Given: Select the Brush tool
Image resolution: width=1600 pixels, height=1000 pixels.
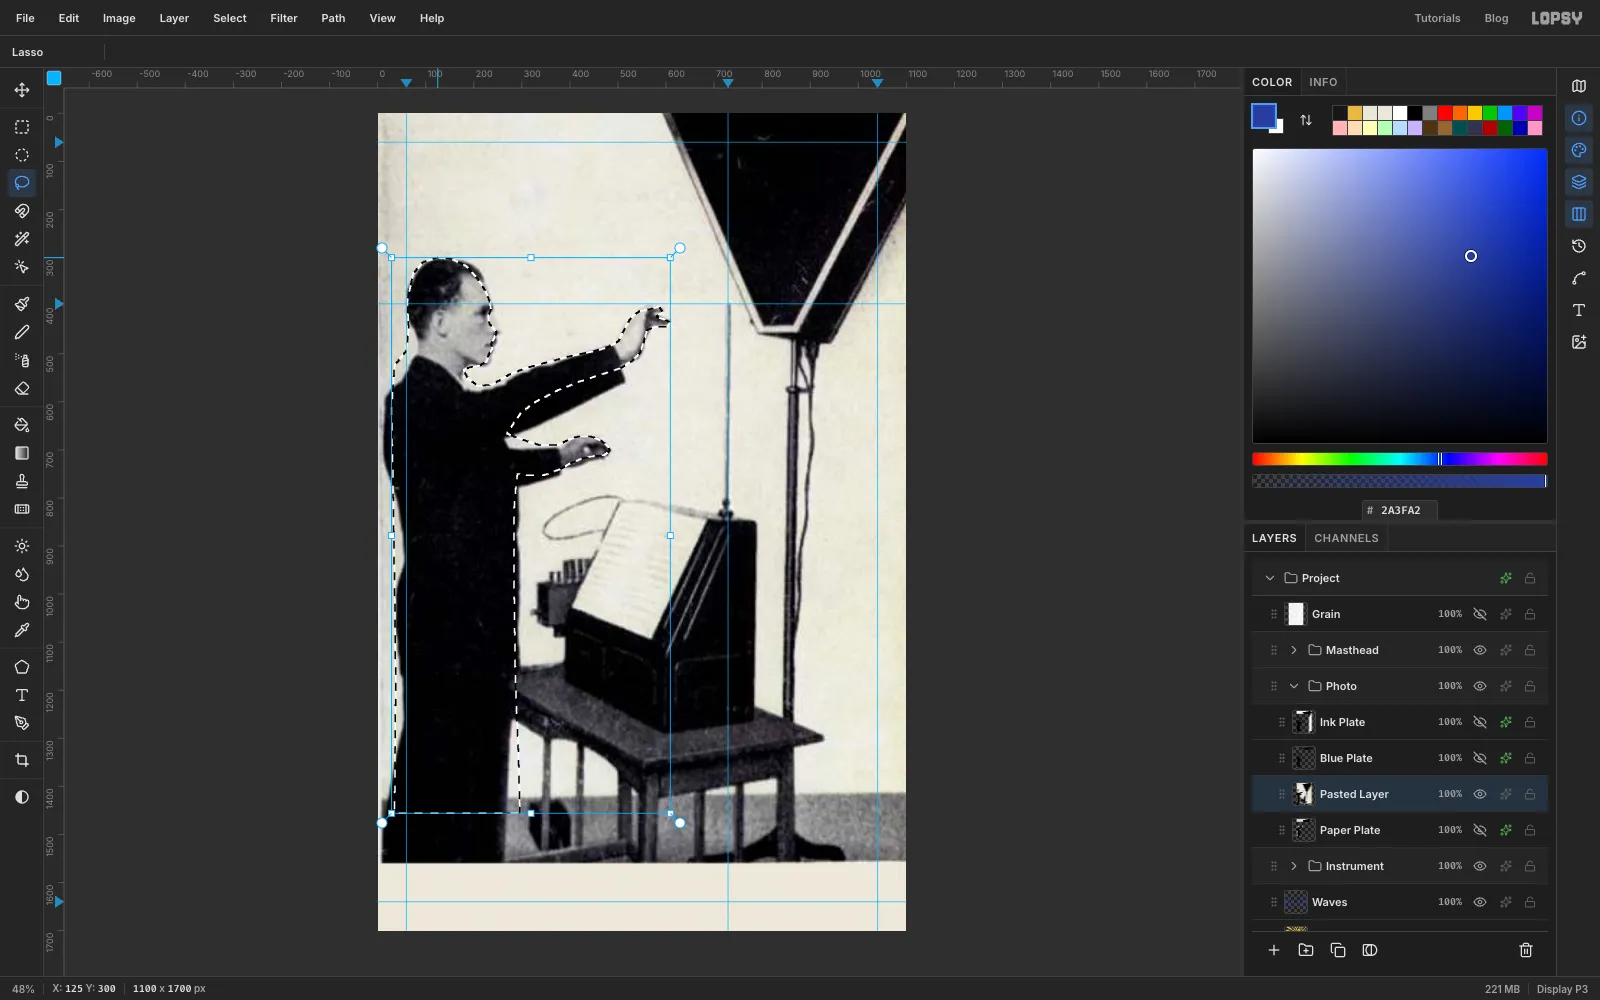Looking at the screenshot, I should click(x=22, y=304).
